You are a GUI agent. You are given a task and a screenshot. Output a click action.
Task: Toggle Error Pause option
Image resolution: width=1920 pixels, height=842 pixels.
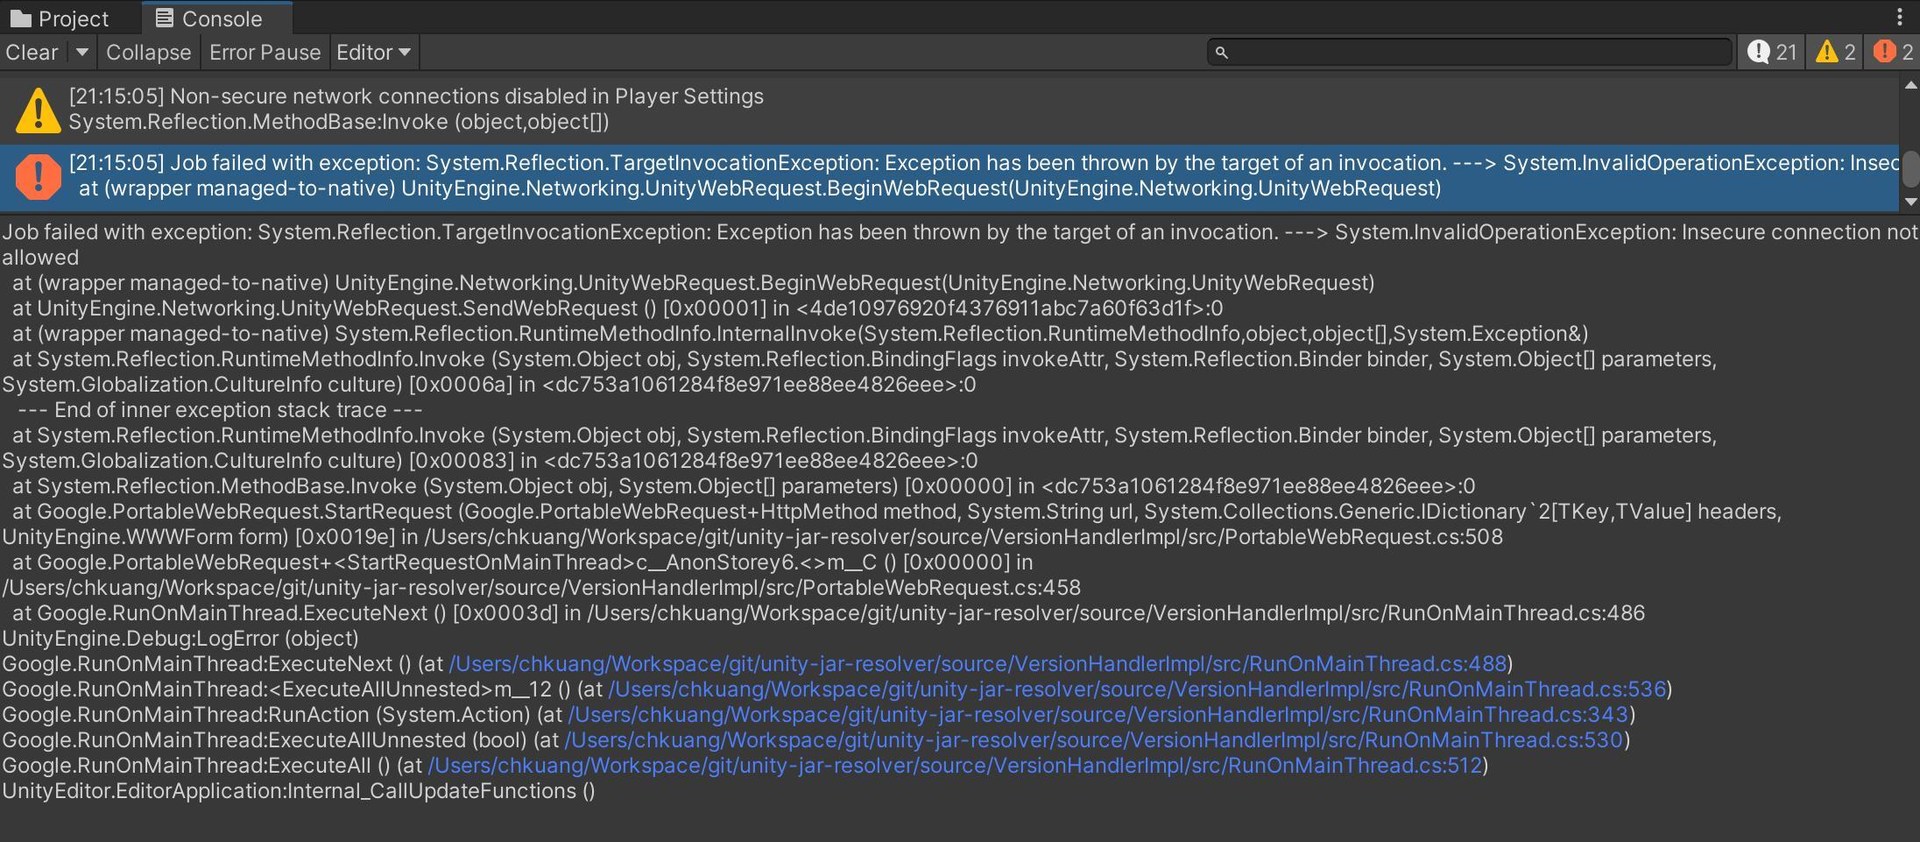click(265, 52)
